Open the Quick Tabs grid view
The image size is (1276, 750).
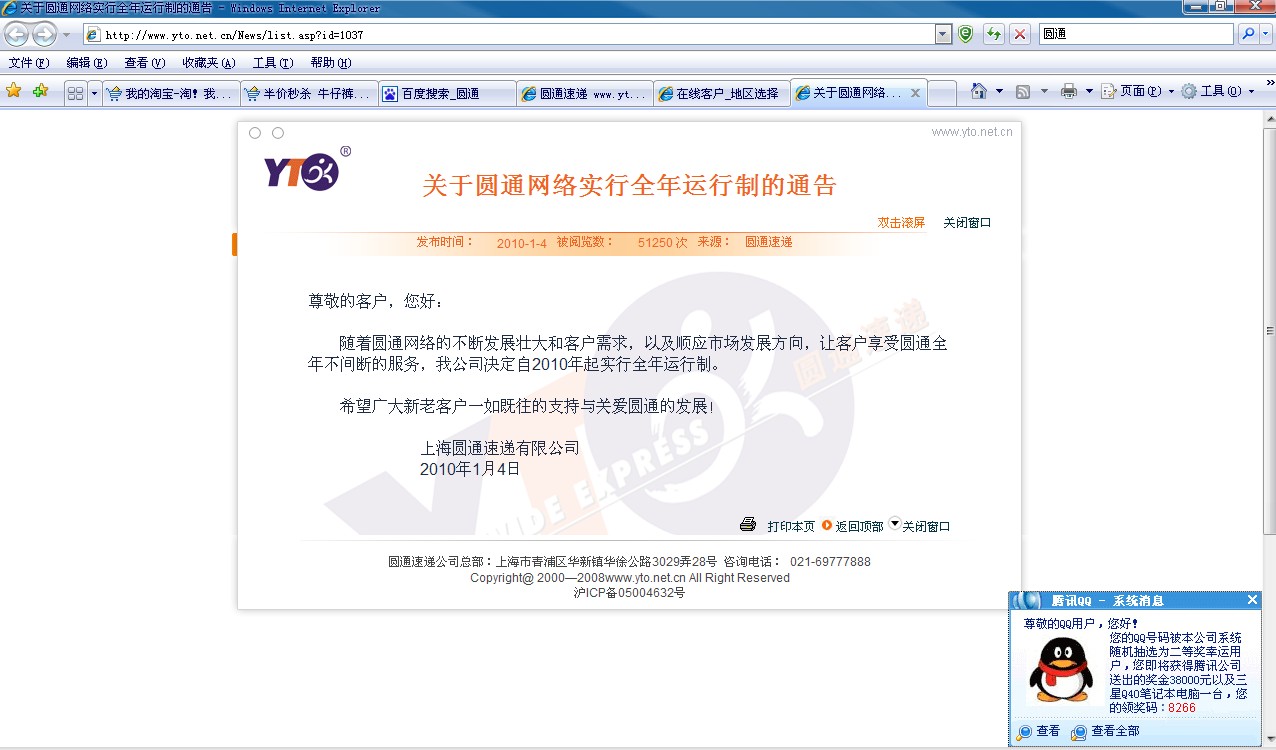click(x=75, y=93)
